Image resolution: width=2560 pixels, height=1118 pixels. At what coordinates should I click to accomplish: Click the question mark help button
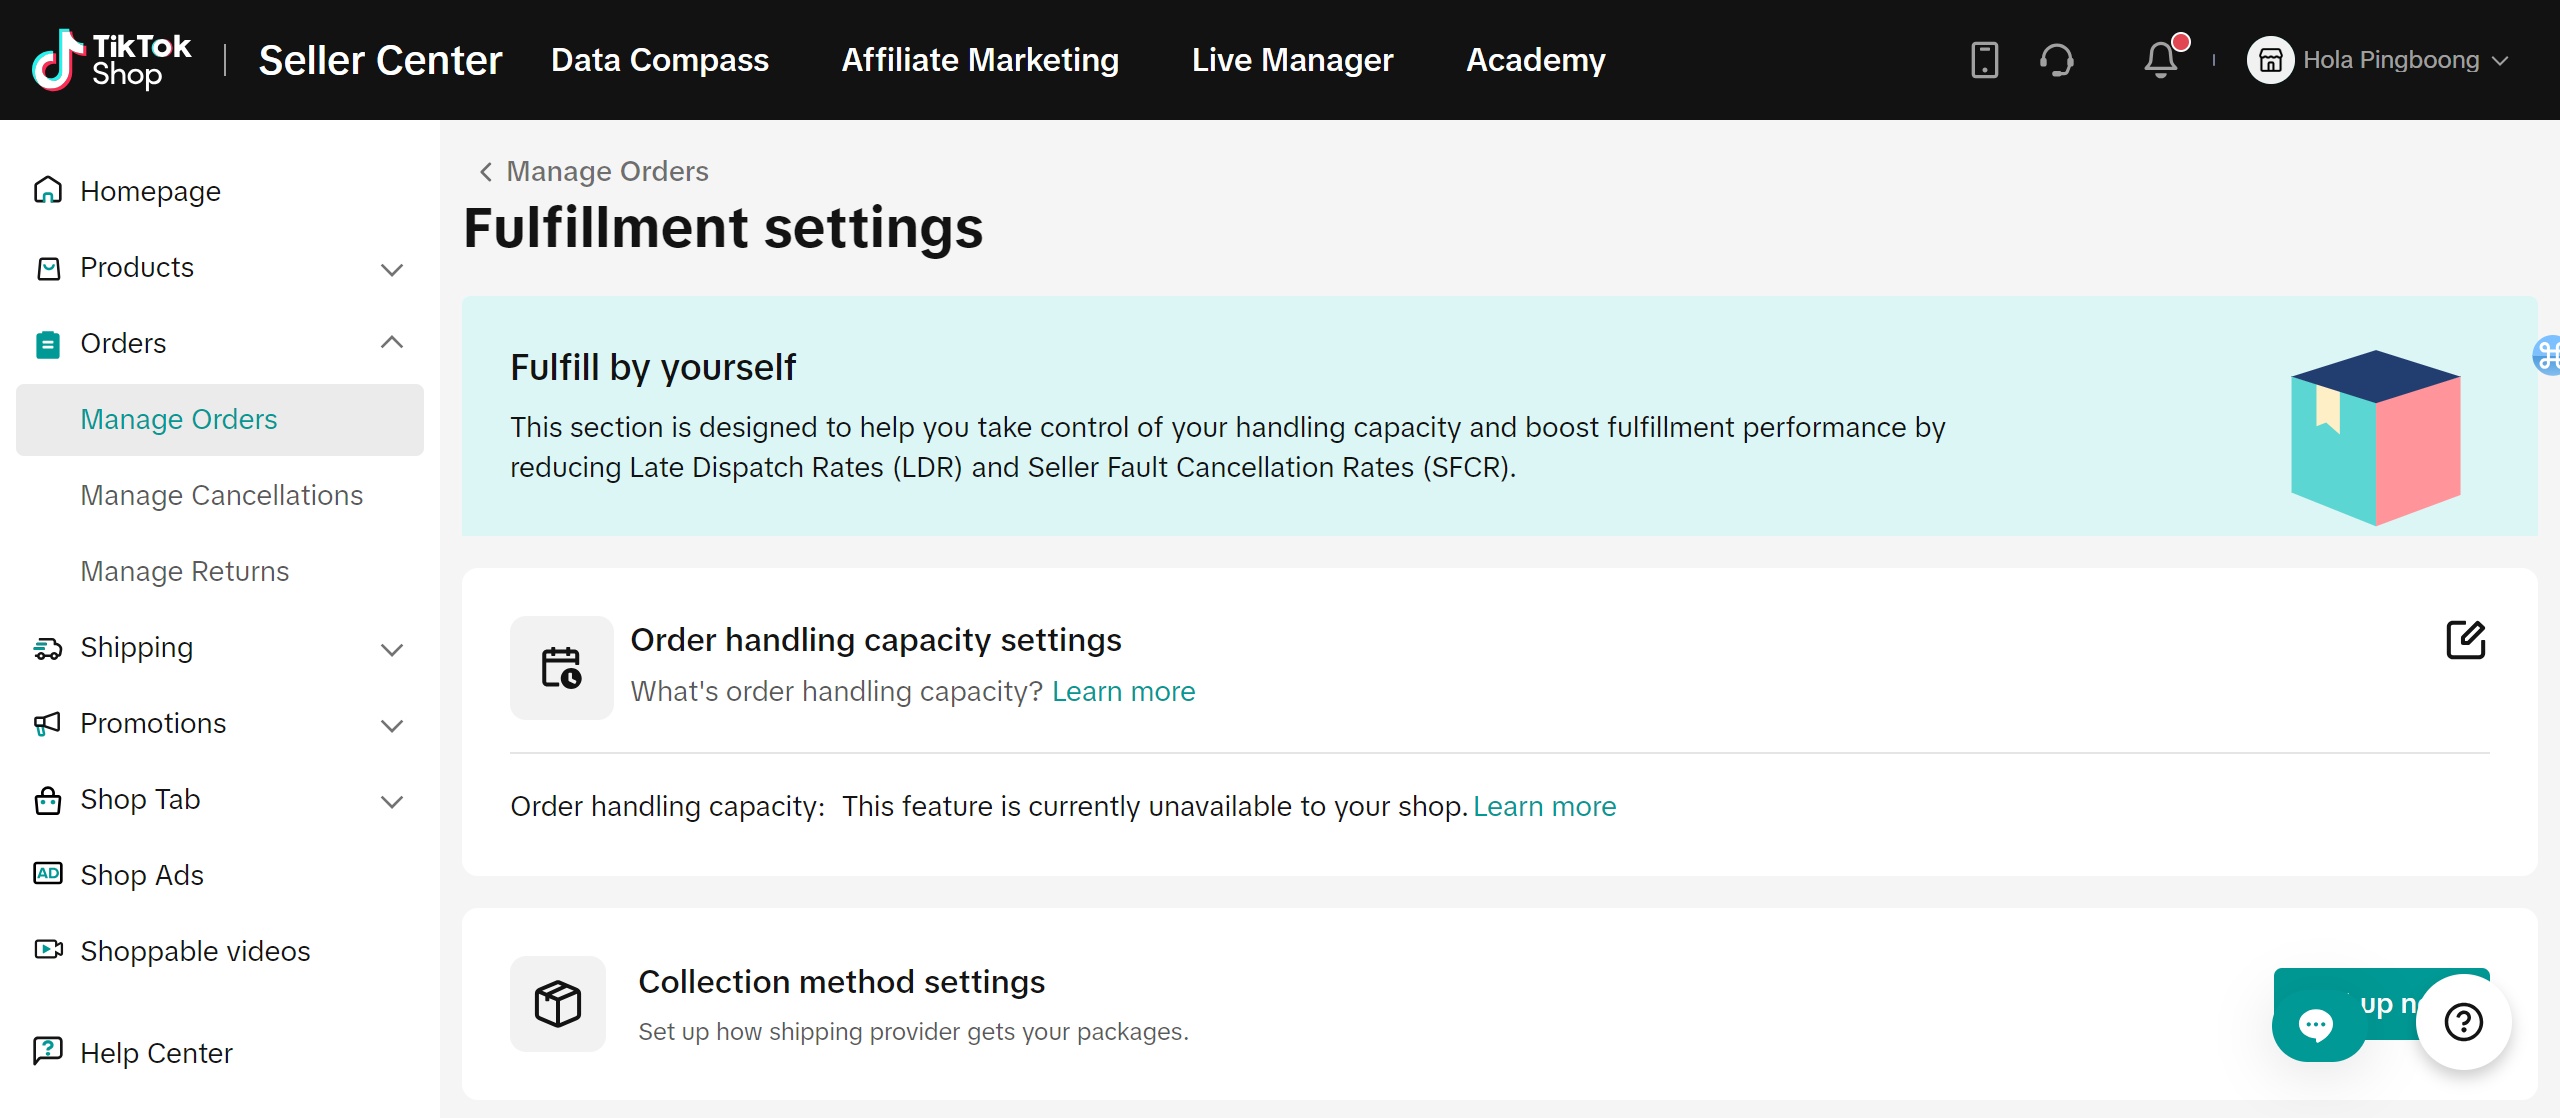pos(2463,1022)
